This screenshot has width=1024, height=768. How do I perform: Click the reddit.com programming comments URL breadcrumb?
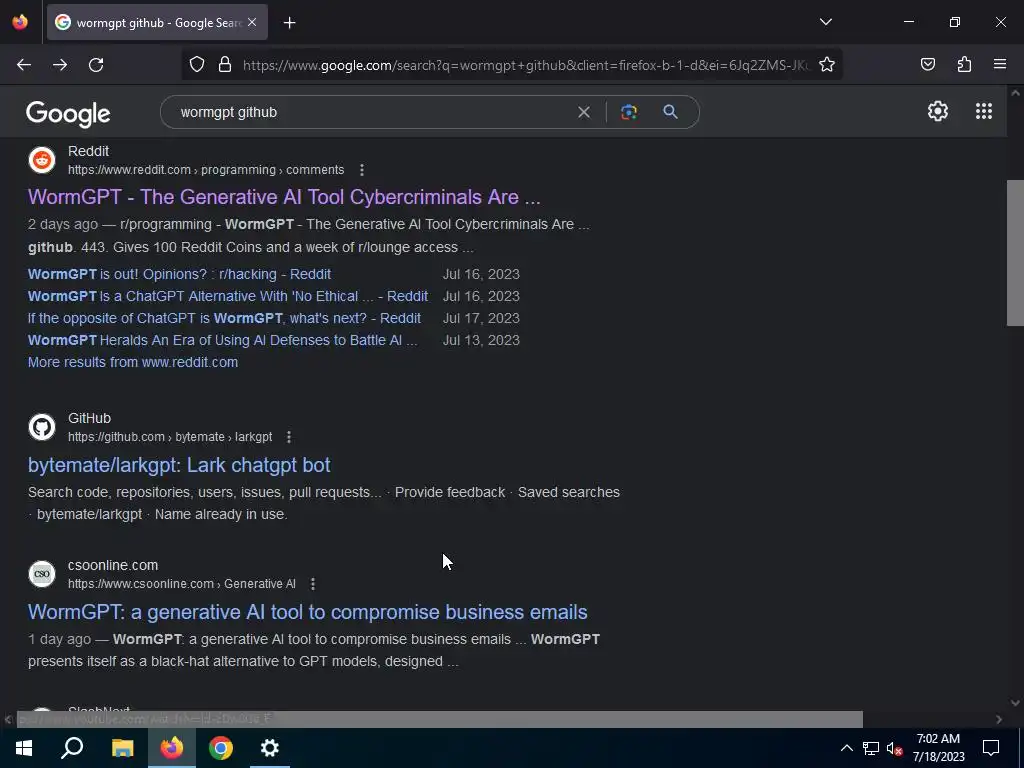[206, 170]
